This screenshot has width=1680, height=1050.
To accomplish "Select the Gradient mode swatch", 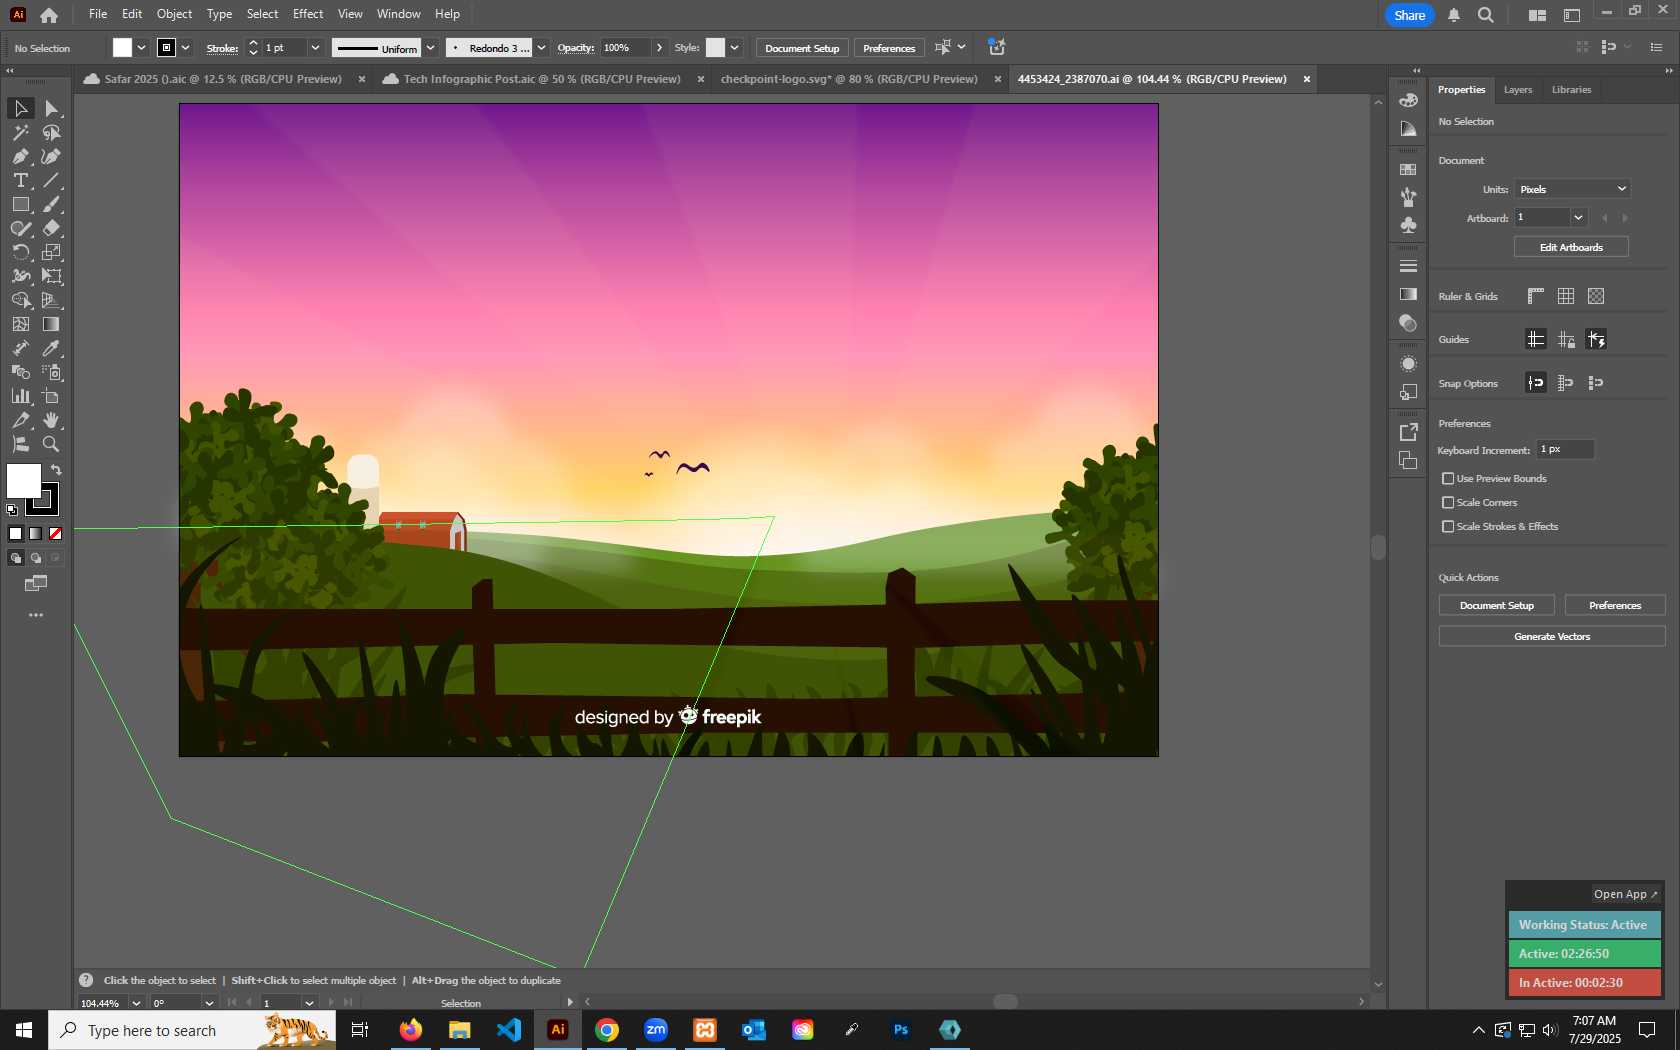I will point(36,534).
